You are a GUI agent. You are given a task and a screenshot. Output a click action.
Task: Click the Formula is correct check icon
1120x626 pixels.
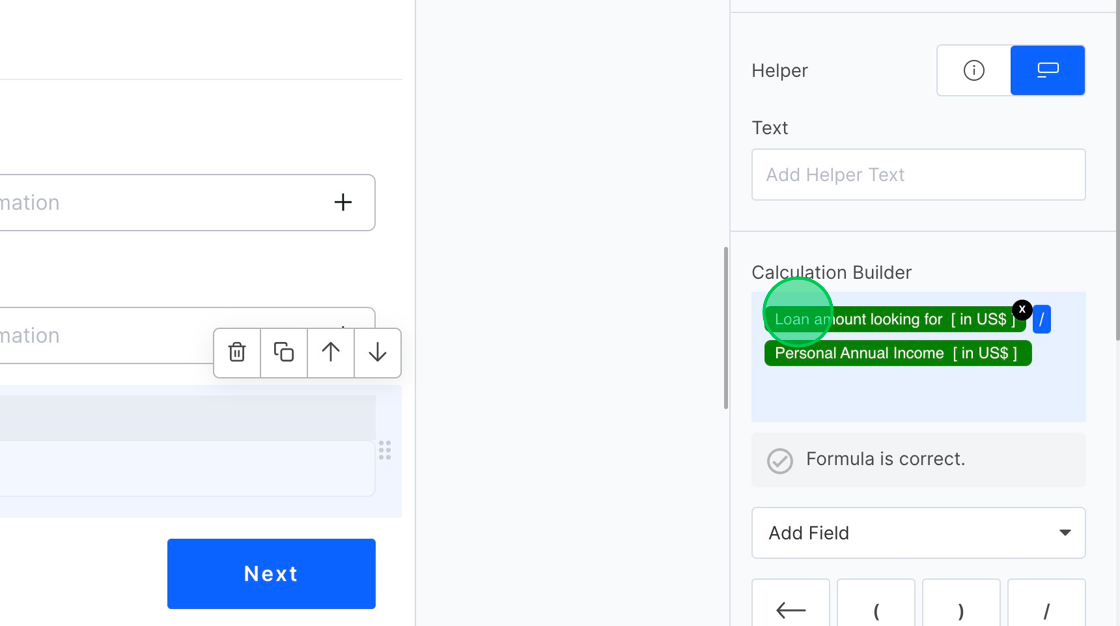tap(780, 460)
